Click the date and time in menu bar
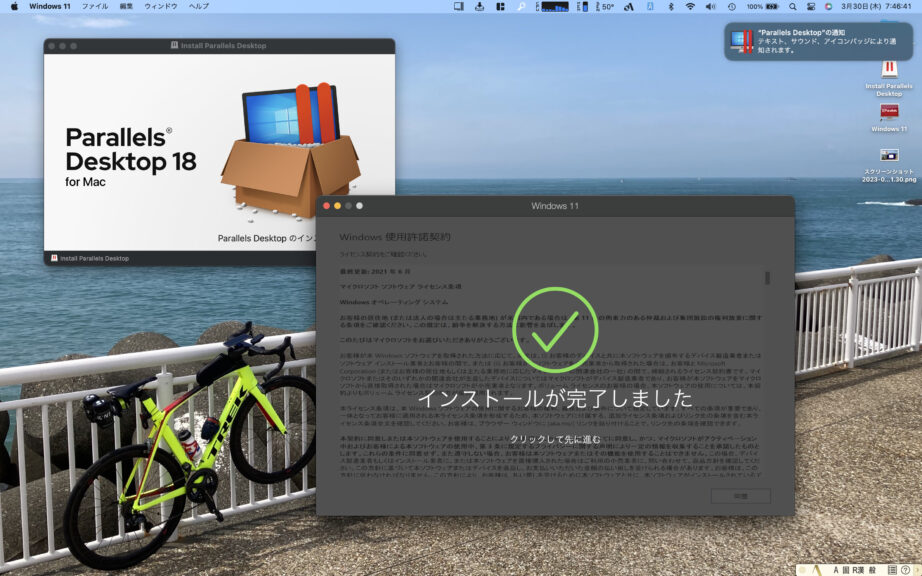Screen dimensions: 922x576 click(876, 6)
